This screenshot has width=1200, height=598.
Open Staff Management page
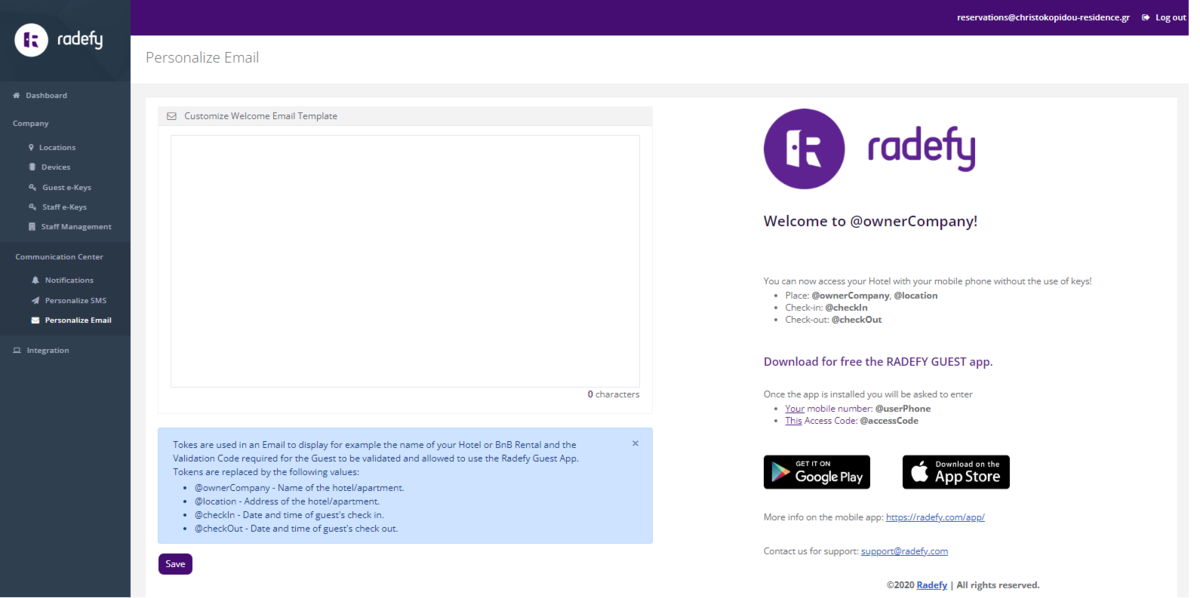(x=76, y=227)
